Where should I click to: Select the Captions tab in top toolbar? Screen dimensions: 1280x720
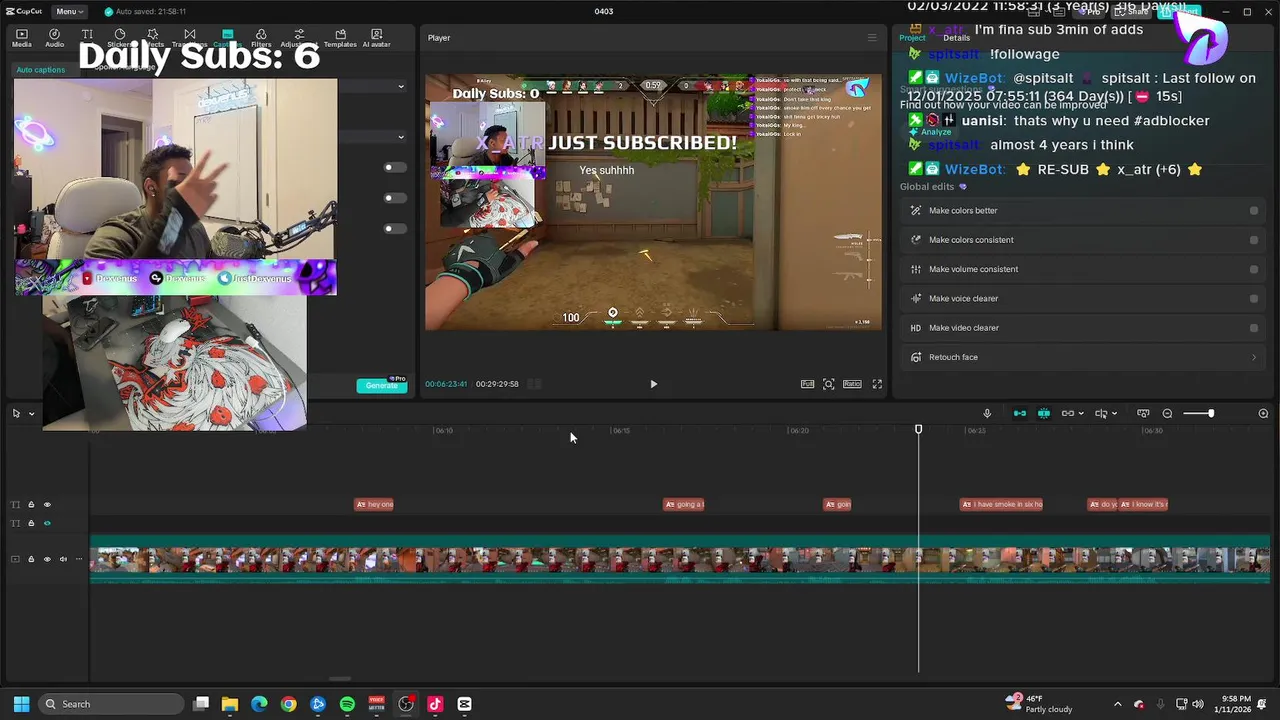pyautogui.click(x=227, y=38)
